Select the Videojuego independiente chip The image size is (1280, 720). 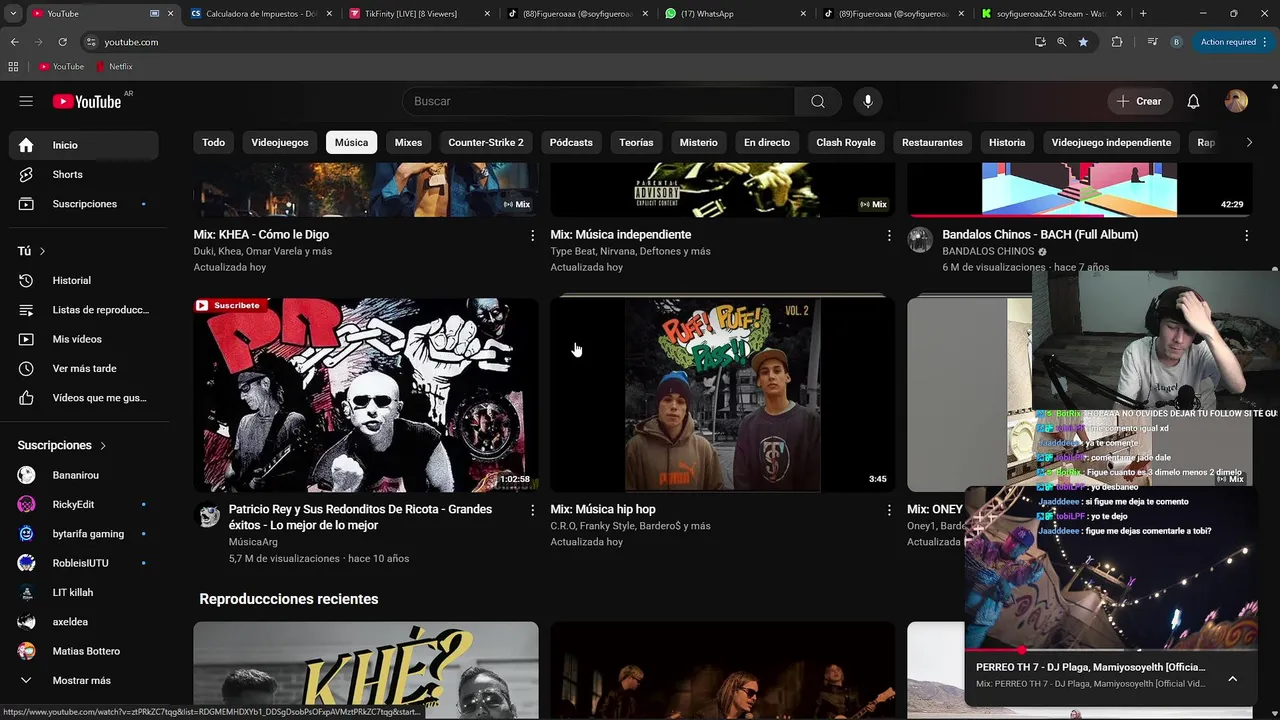click(x=1111, y=142)
